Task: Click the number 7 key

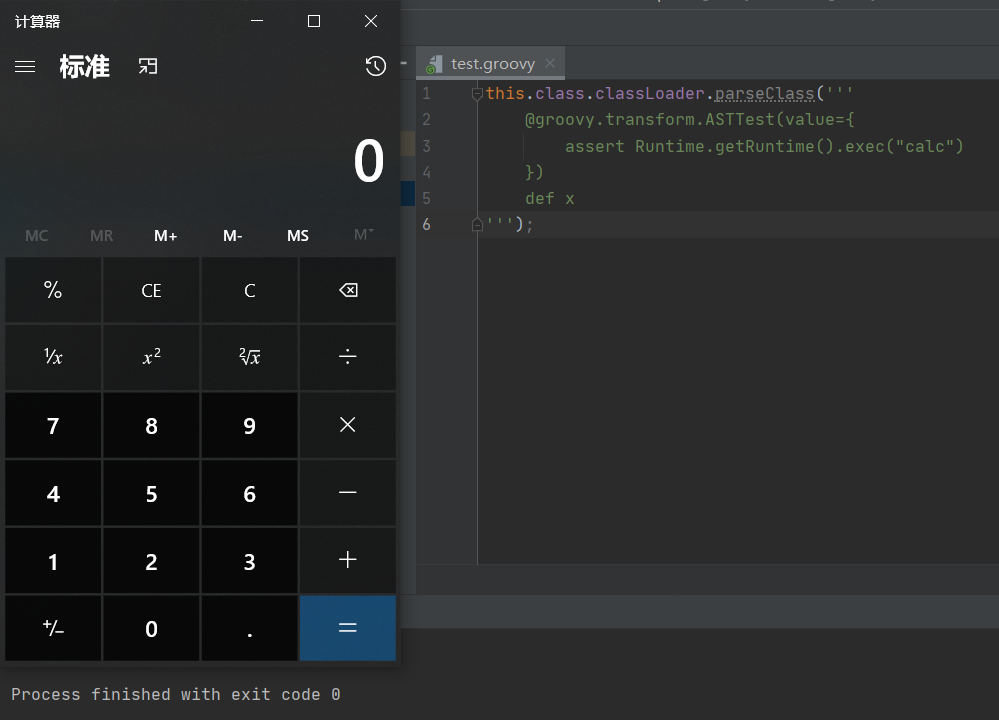Action: point(53,426)
